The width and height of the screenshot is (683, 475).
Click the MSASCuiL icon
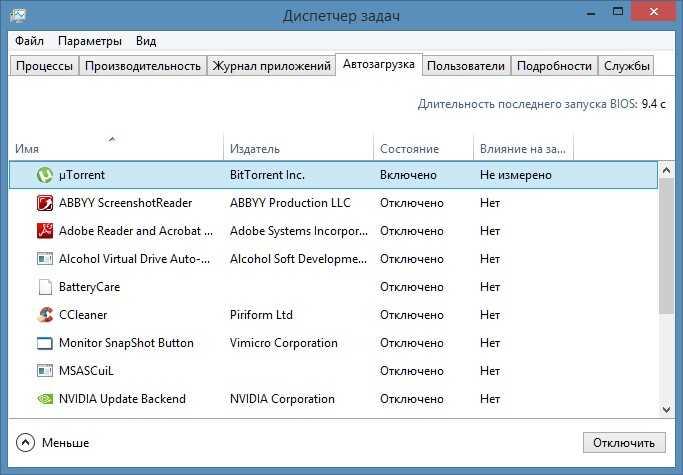pyautogui.click(x=44, y=371)
